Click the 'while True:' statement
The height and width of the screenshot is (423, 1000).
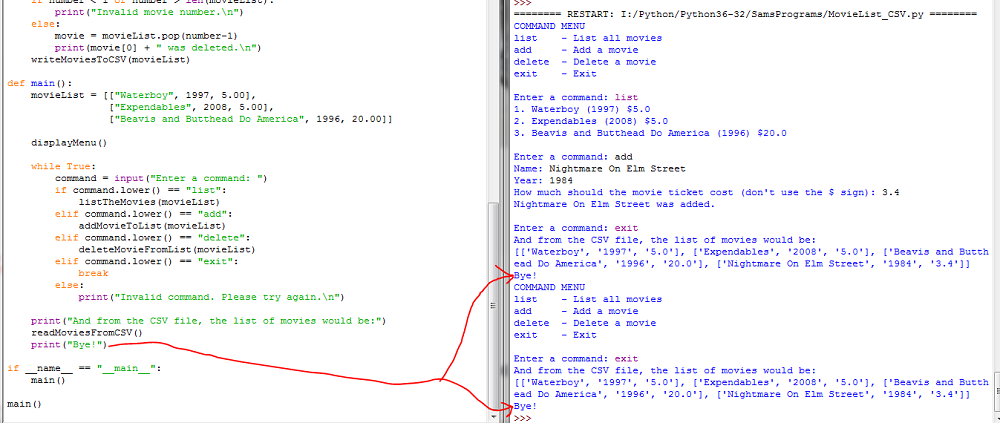pos(60,166)
